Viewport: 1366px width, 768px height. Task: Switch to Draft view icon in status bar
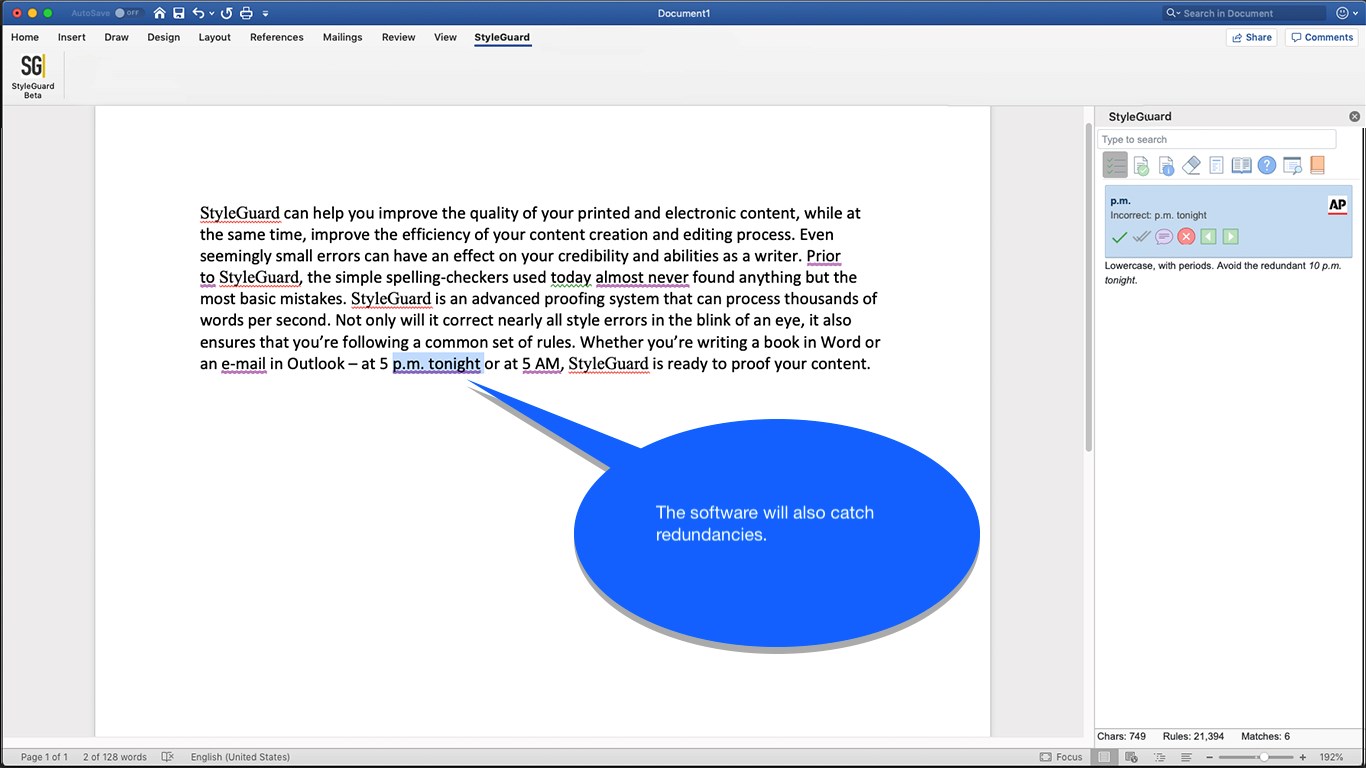tap(1186, 757)
